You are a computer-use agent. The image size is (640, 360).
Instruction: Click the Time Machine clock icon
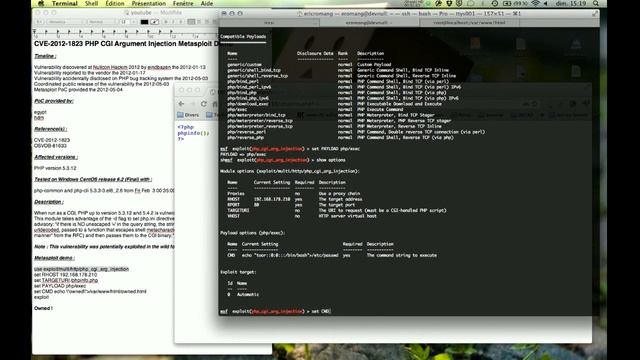pos(495,4)
